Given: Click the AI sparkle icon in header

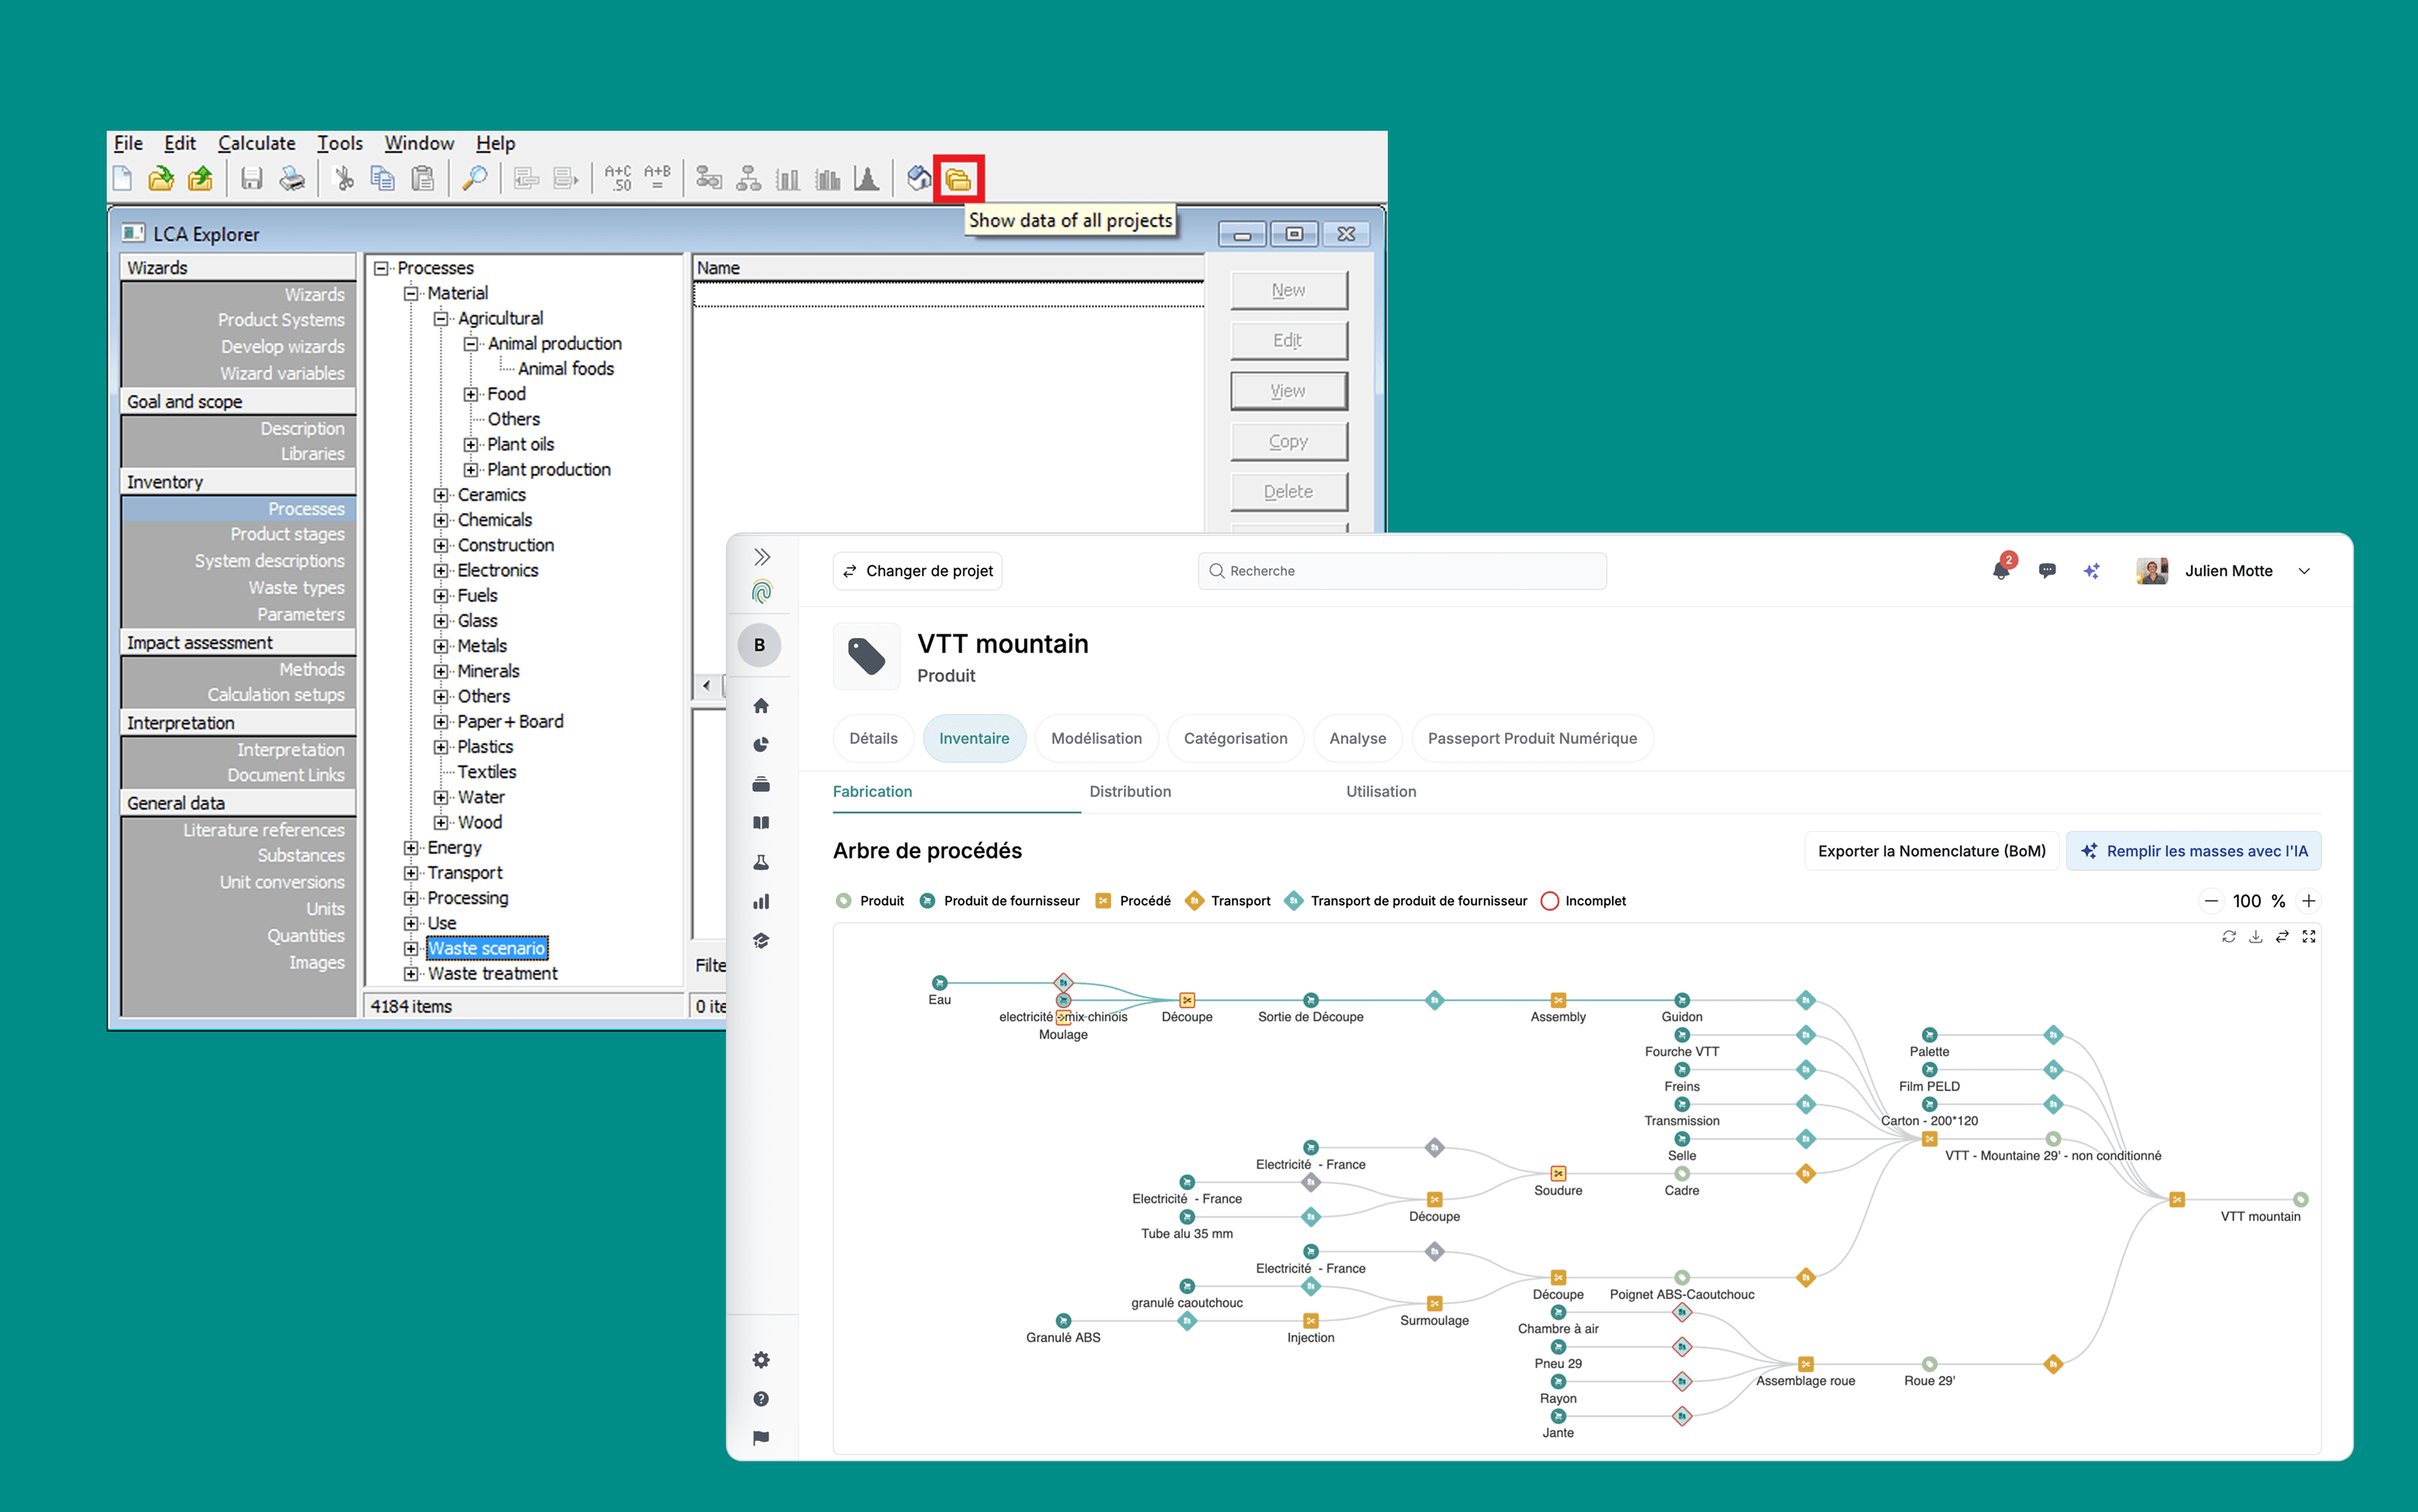Looking at the screenshot, I should [x=2091, y=571].
